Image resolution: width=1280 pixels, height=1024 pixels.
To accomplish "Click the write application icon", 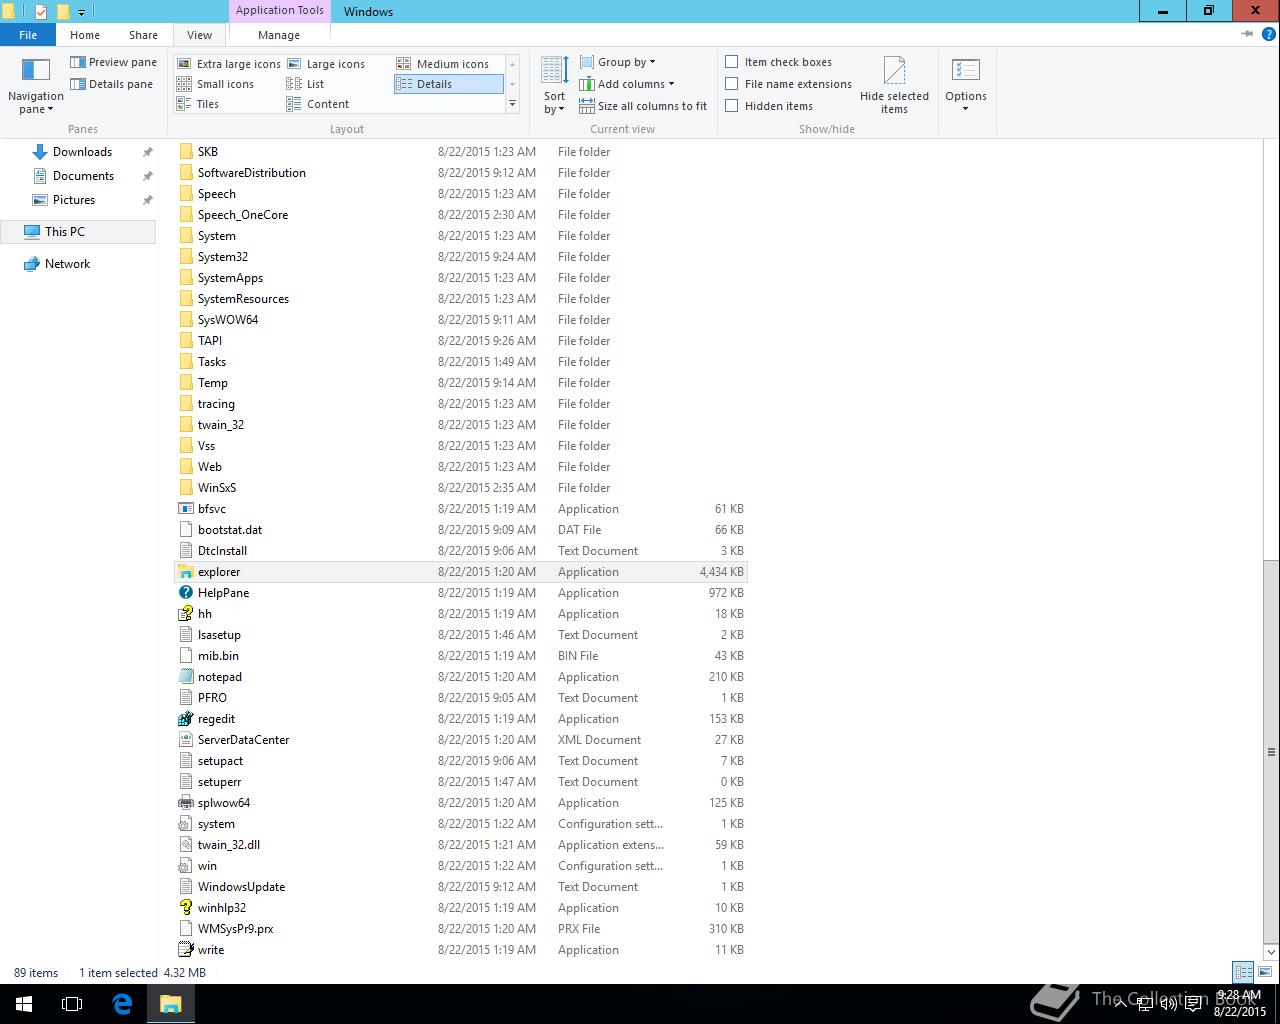I will (x=185, y=950).
